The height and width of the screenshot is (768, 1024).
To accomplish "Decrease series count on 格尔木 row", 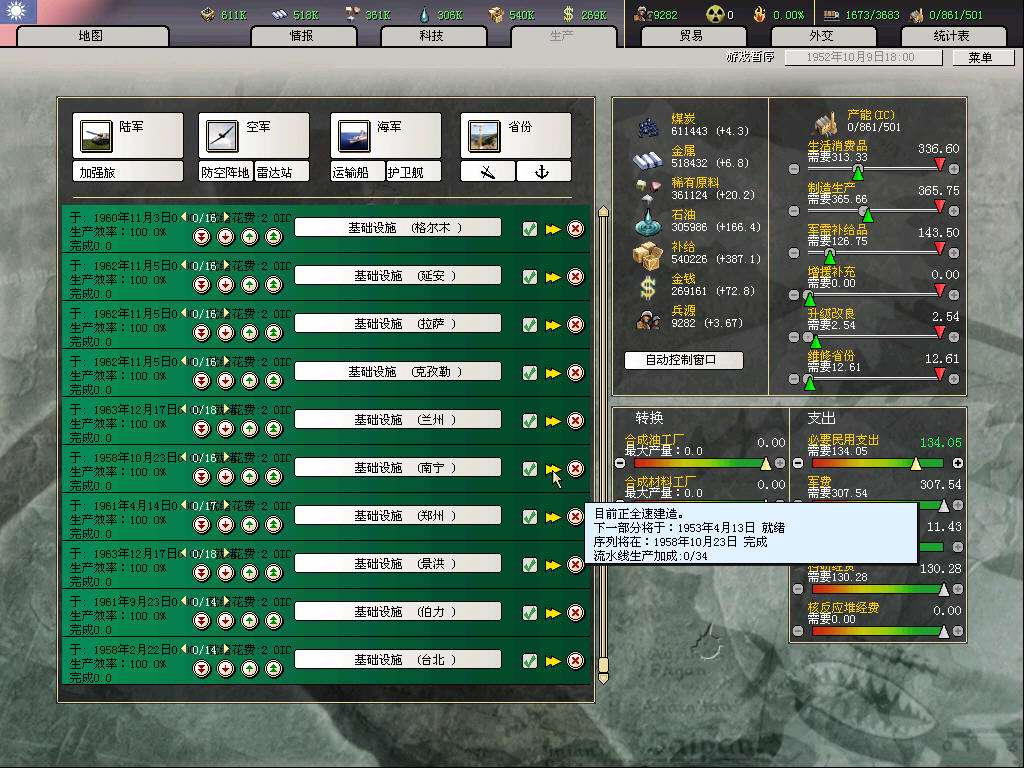I will 184,217.
